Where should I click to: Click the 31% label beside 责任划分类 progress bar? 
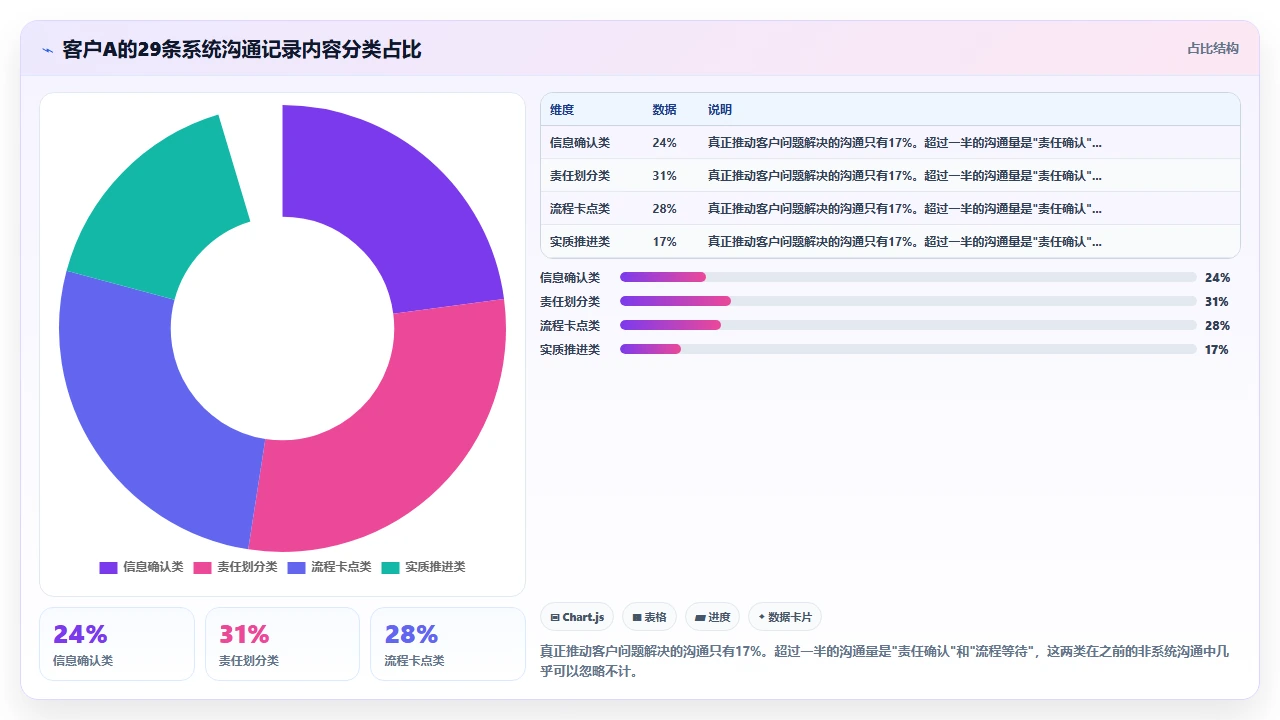[x=1217, y=301]
